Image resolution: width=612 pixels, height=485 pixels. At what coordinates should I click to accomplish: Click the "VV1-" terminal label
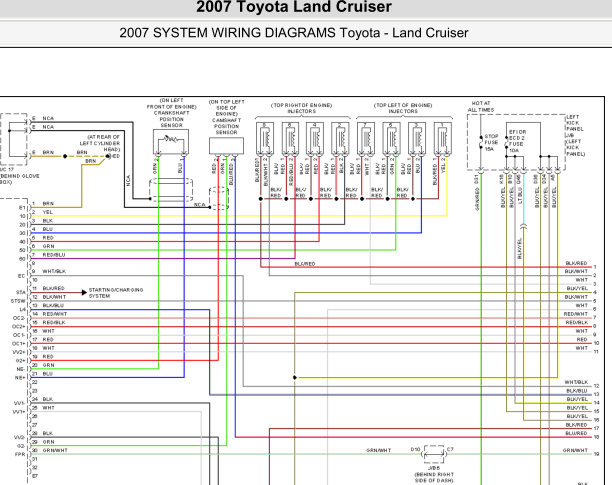point(19,403)
